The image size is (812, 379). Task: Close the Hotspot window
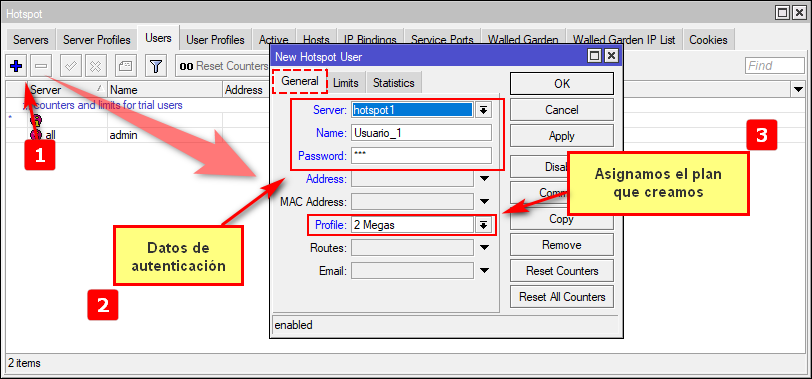tap(799, 12)
